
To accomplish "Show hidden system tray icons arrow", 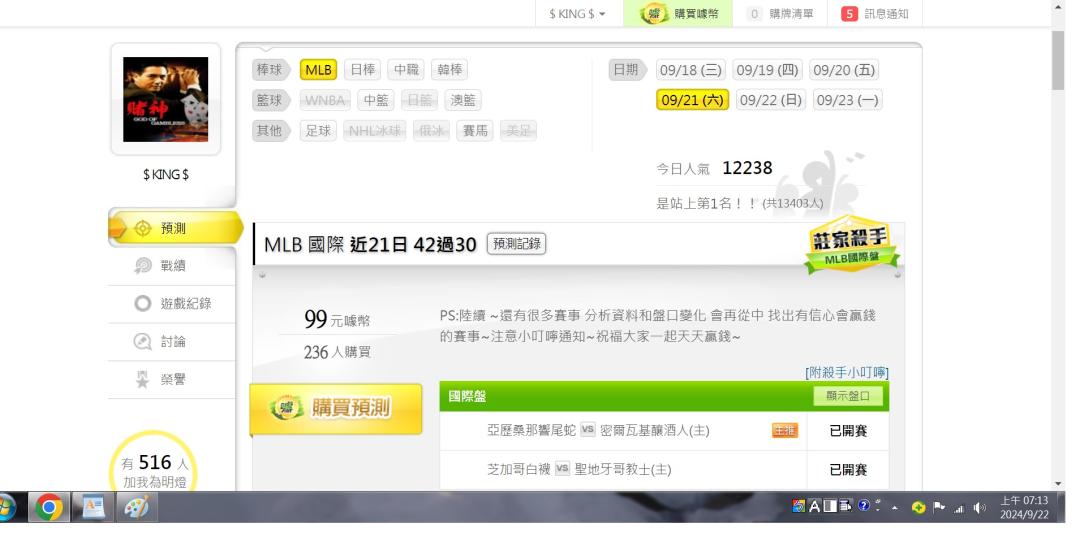I will (894, 508).
